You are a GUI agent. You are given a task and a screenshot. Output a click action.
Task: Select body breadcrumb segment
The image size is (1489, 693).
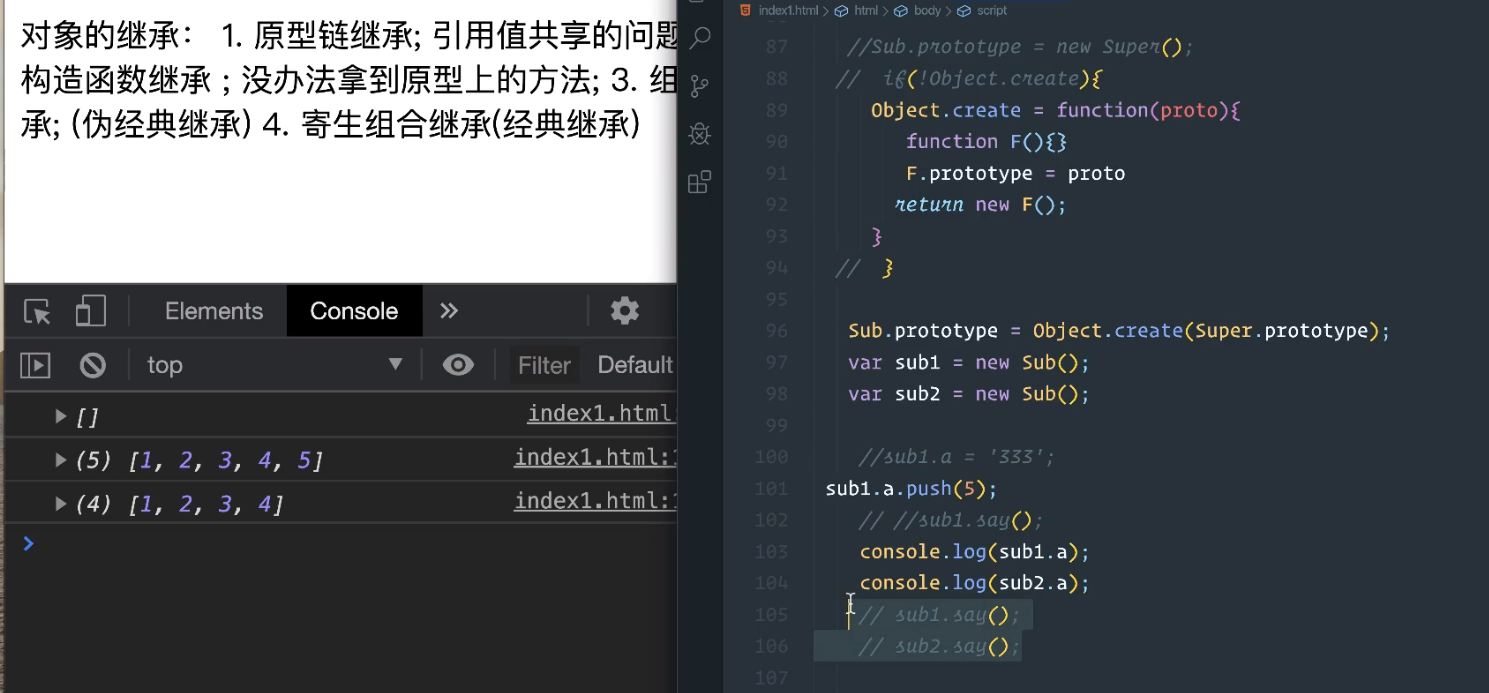[x=927, y=11]
